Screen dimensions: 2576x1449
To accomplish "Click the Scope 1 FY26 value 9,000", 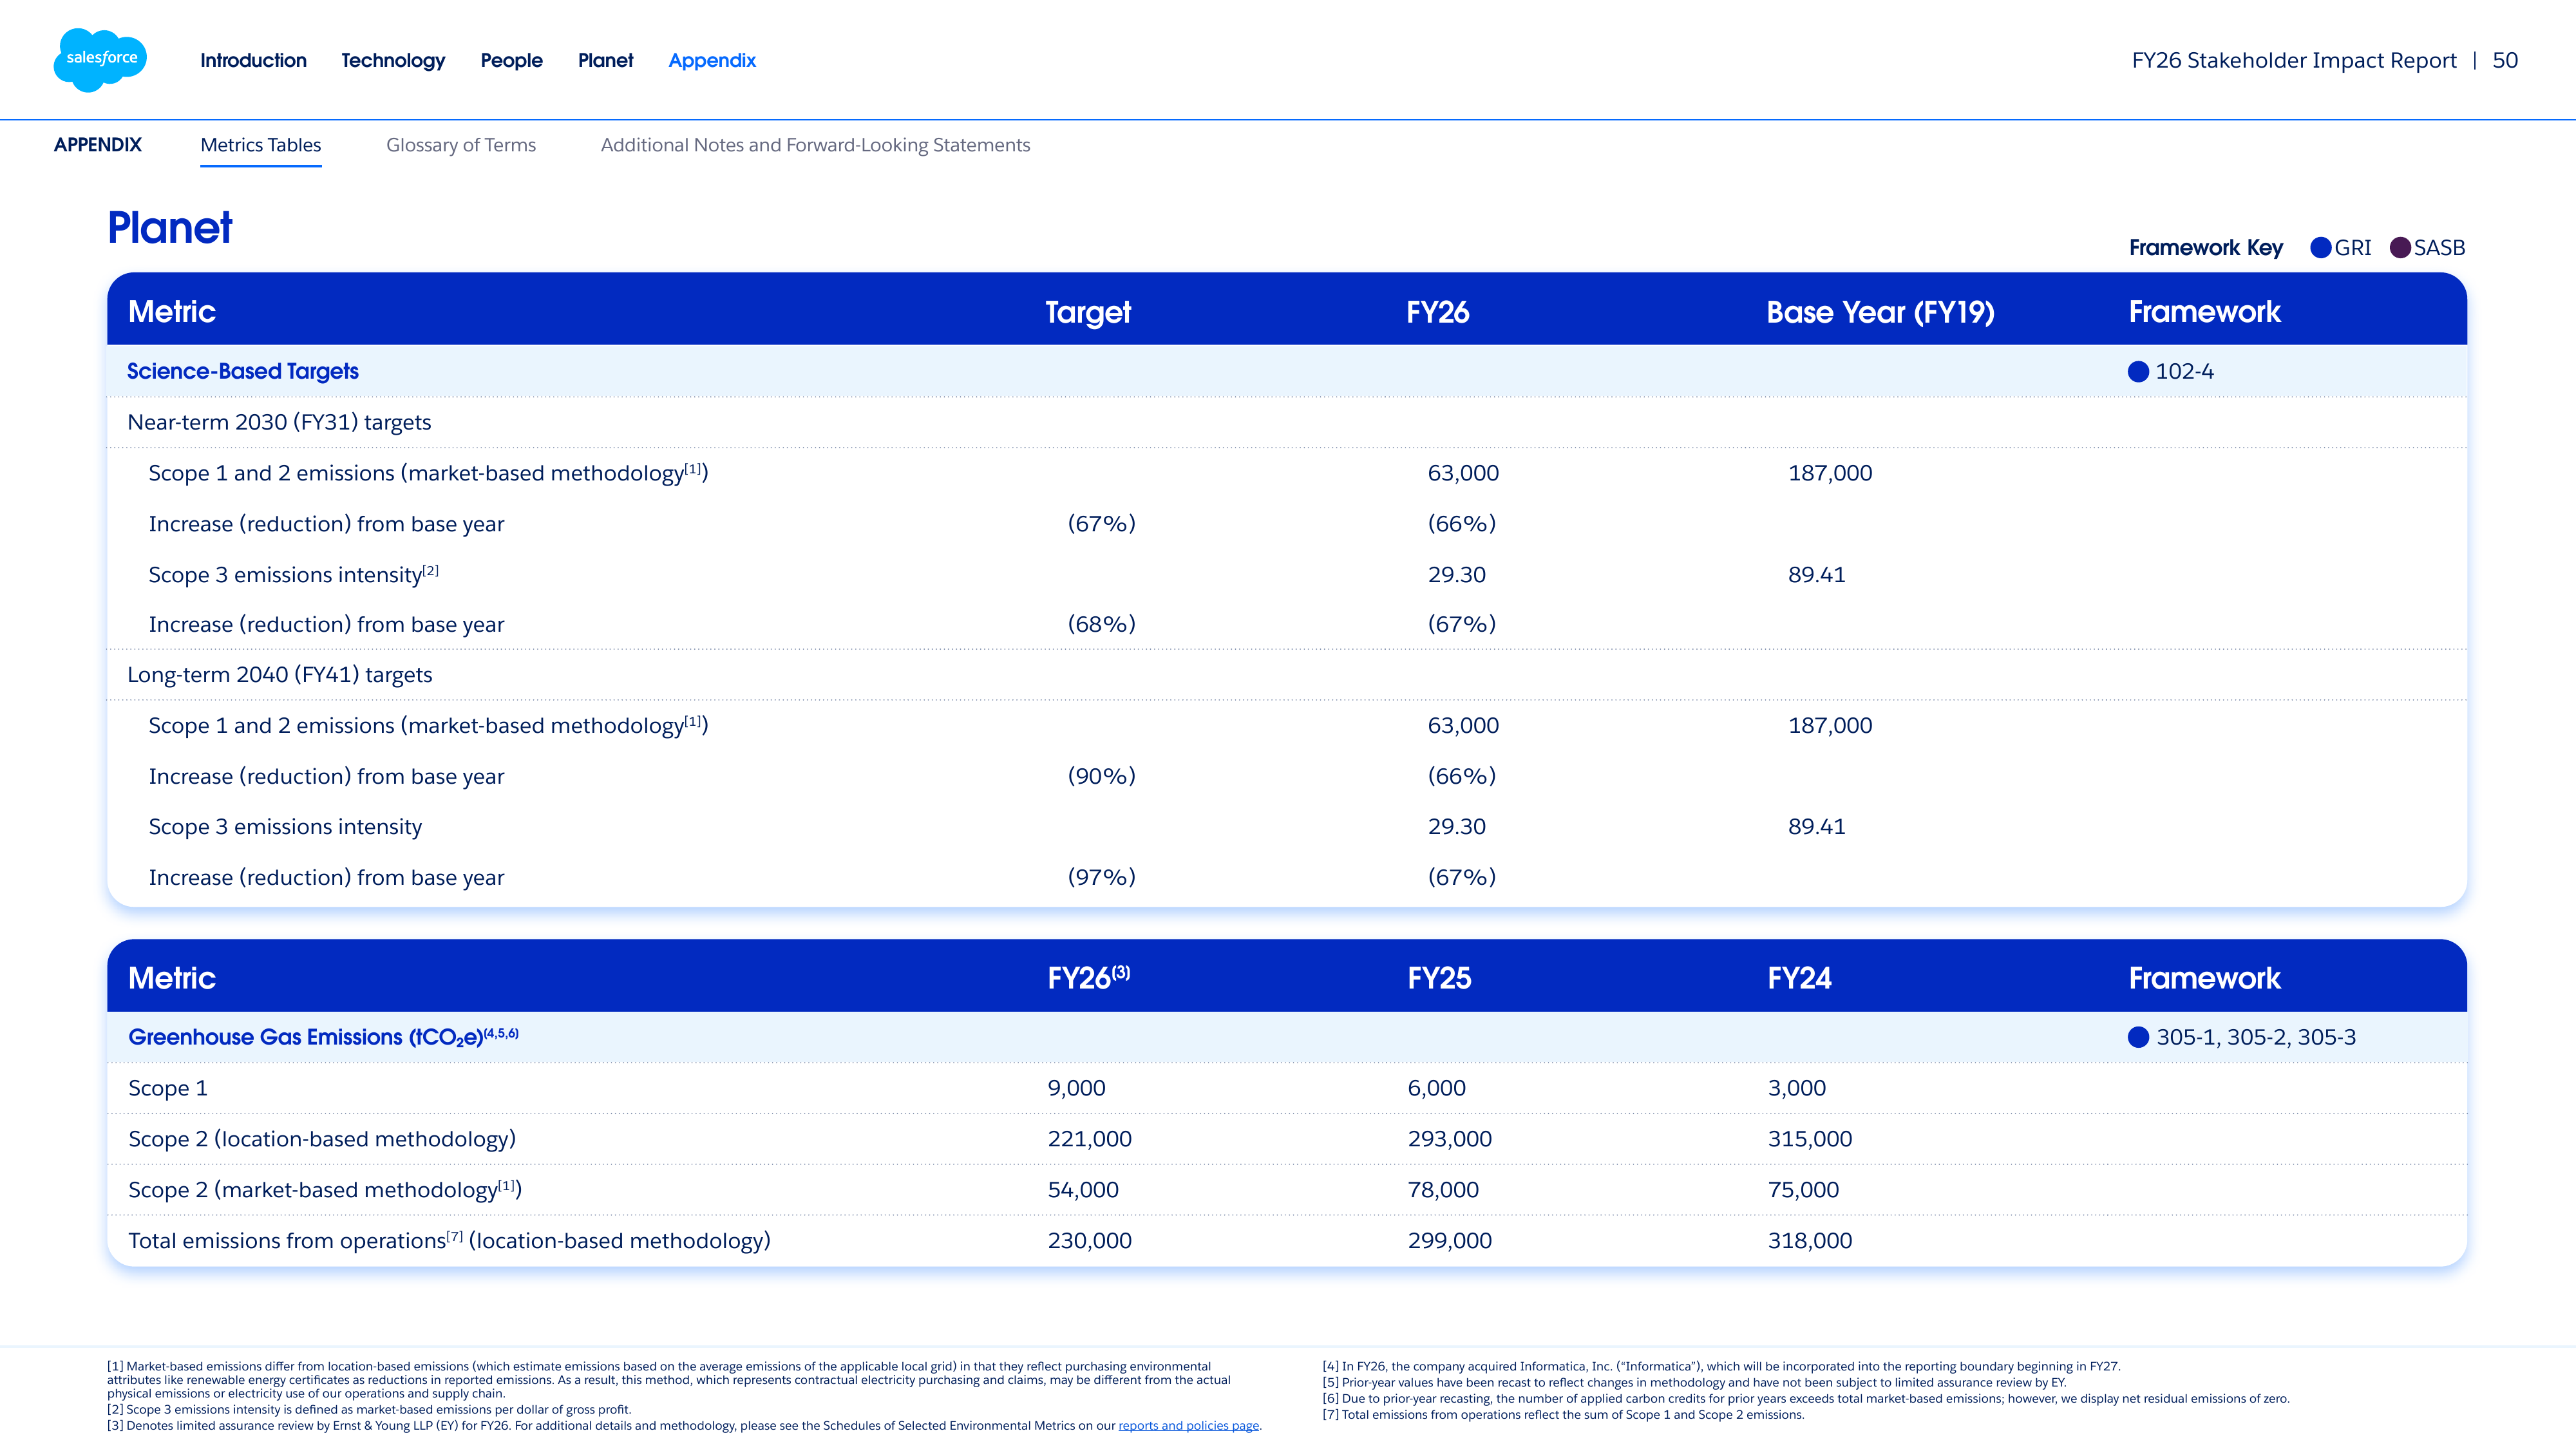I will (1076, 1088).
